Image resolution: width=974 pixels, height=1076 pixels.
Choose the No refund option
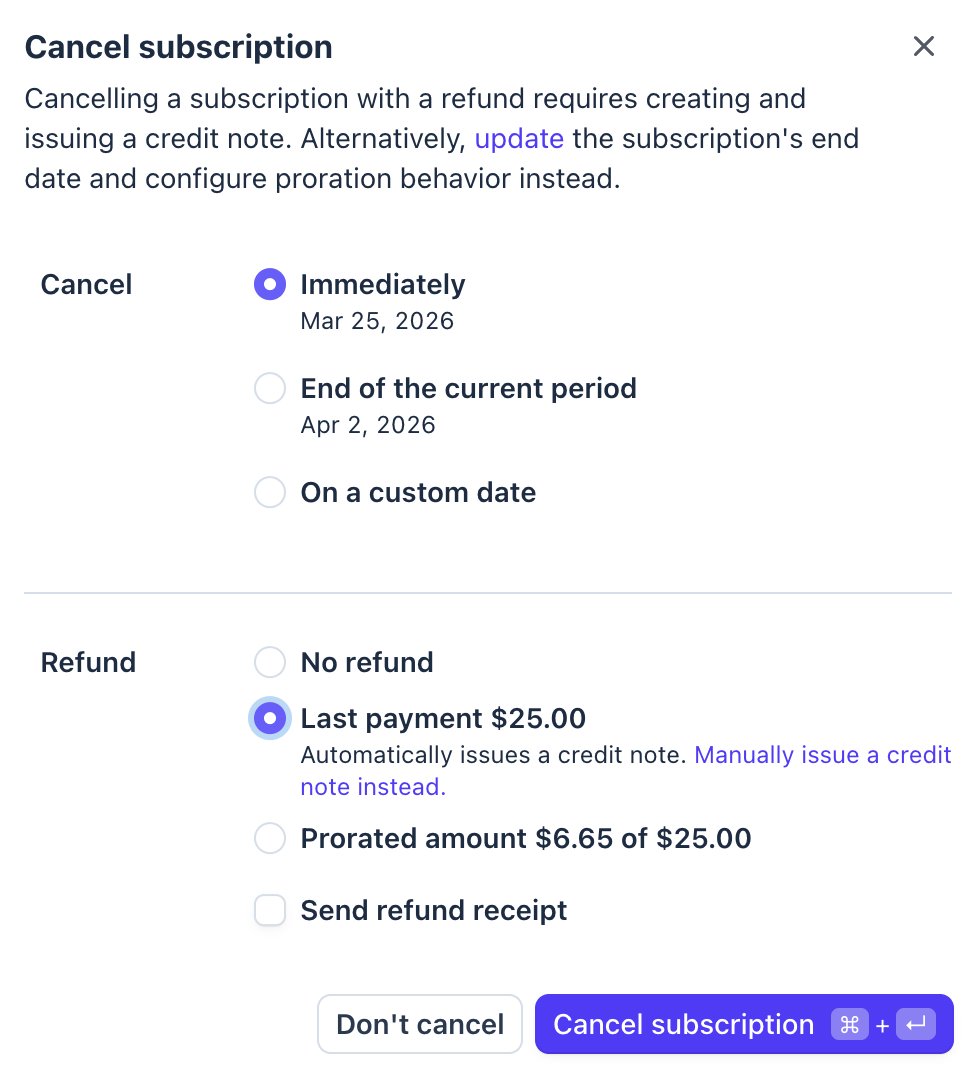tap(270, 662)
